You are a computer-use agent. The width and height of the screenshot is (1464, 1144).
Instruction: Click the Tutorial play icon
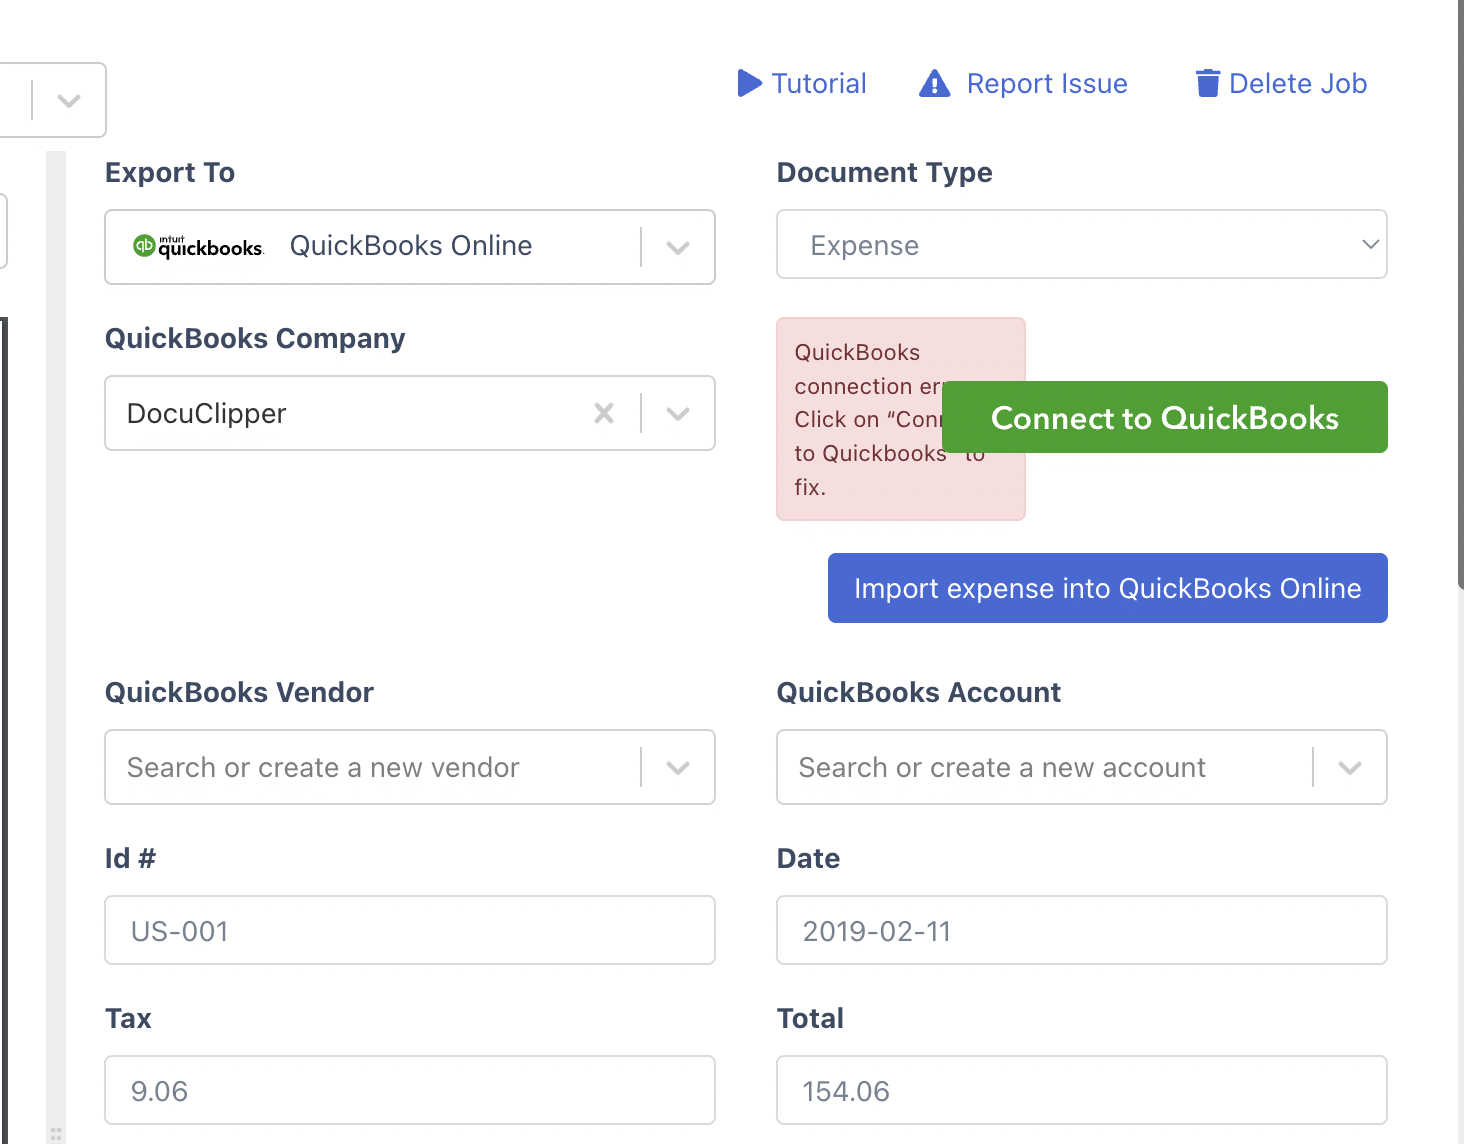click(x=748, y=84)
